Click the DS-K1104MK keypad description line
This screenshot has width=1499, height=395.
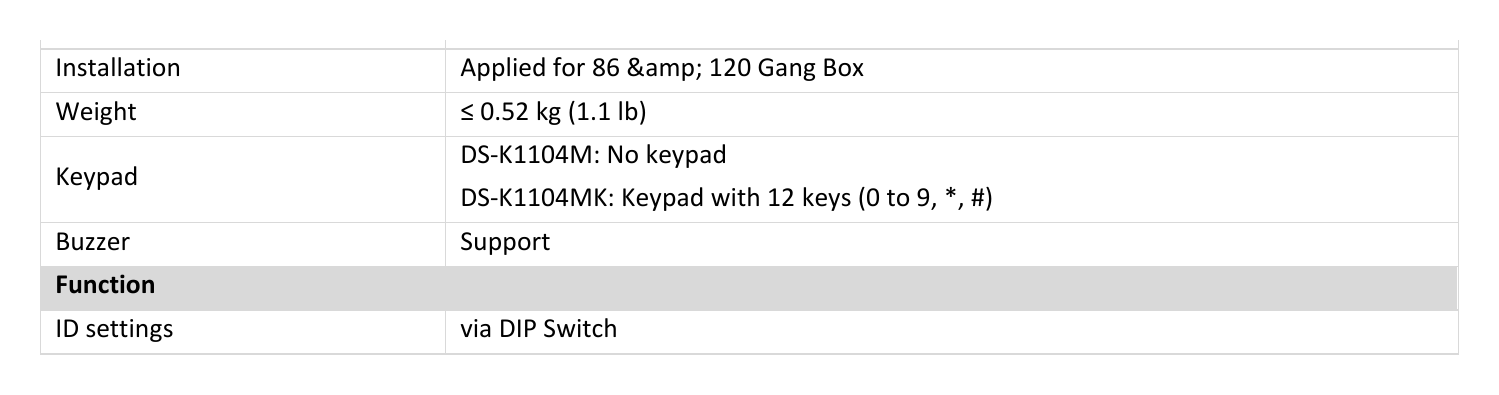point(725,199)
